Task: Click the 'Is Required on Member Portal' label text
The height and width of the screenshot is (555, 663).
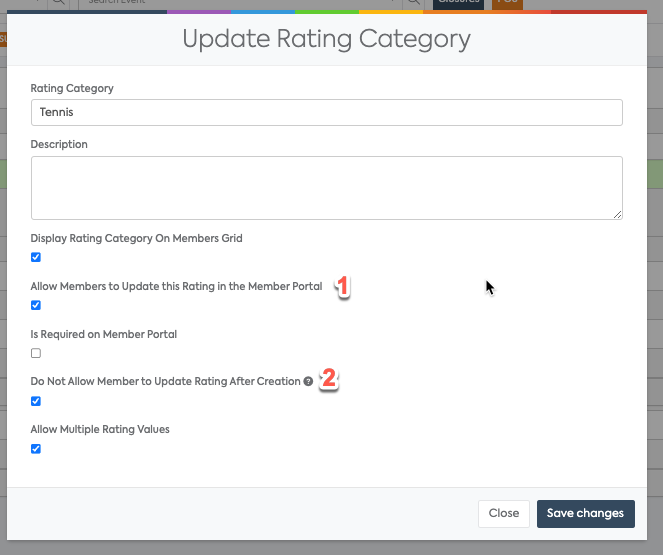Action: click(x=103, y=334)
